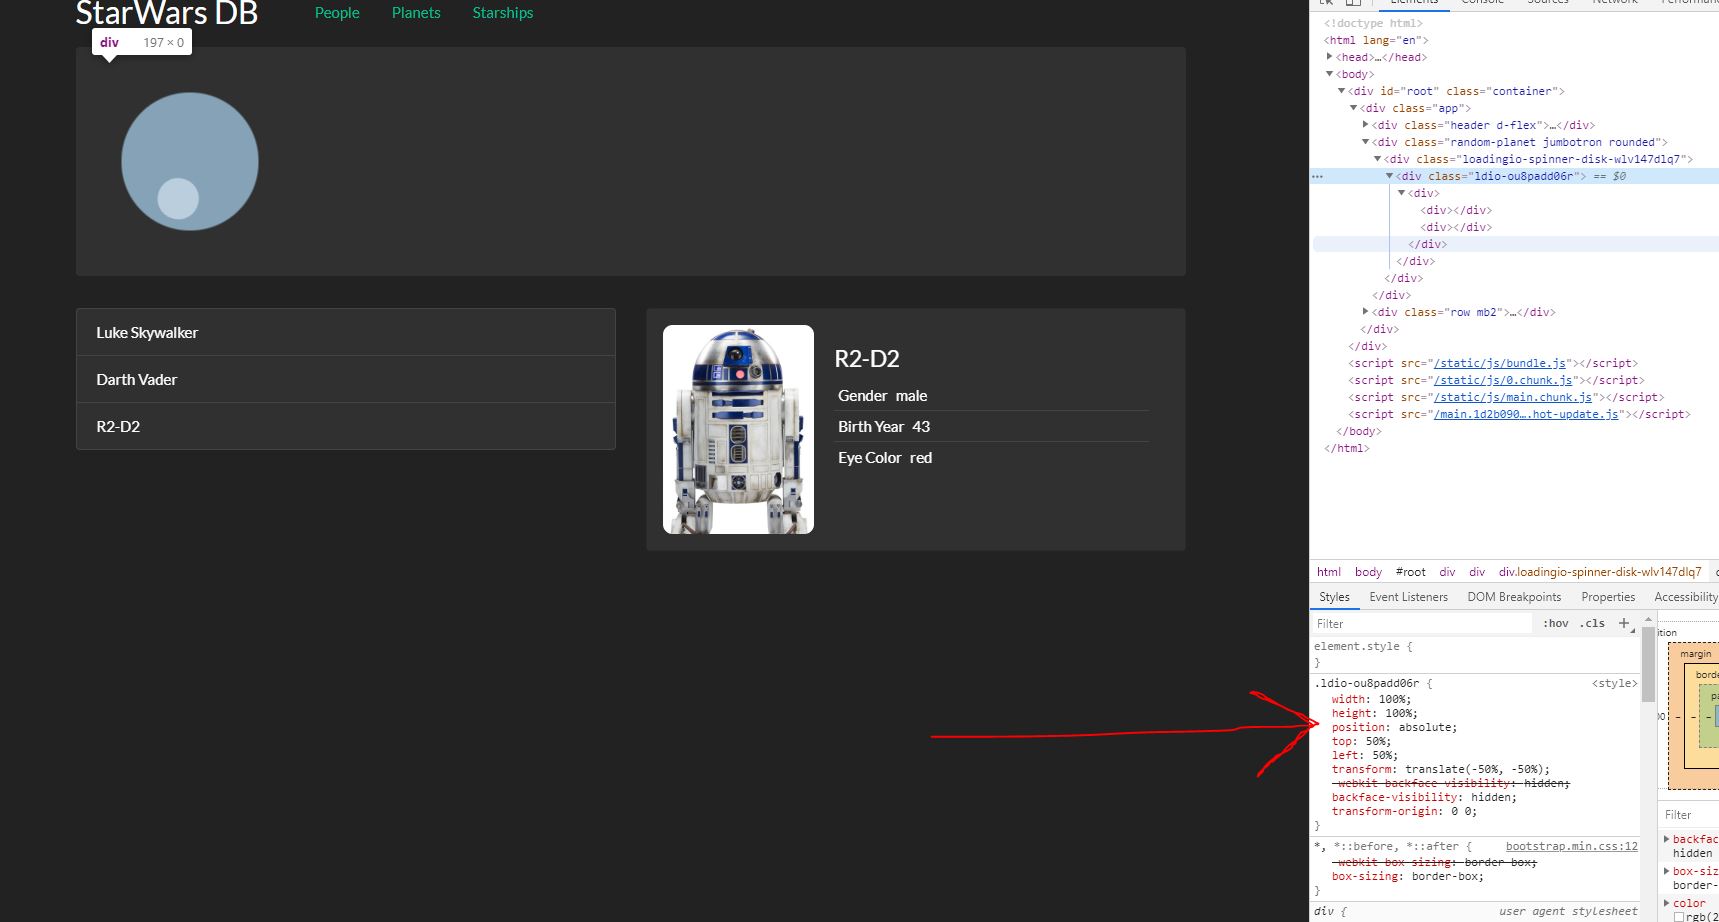The width and height of the screenshot is (1719, 922).
Task: Click the R2-D2 character image
Action: (x=738, y=429)
